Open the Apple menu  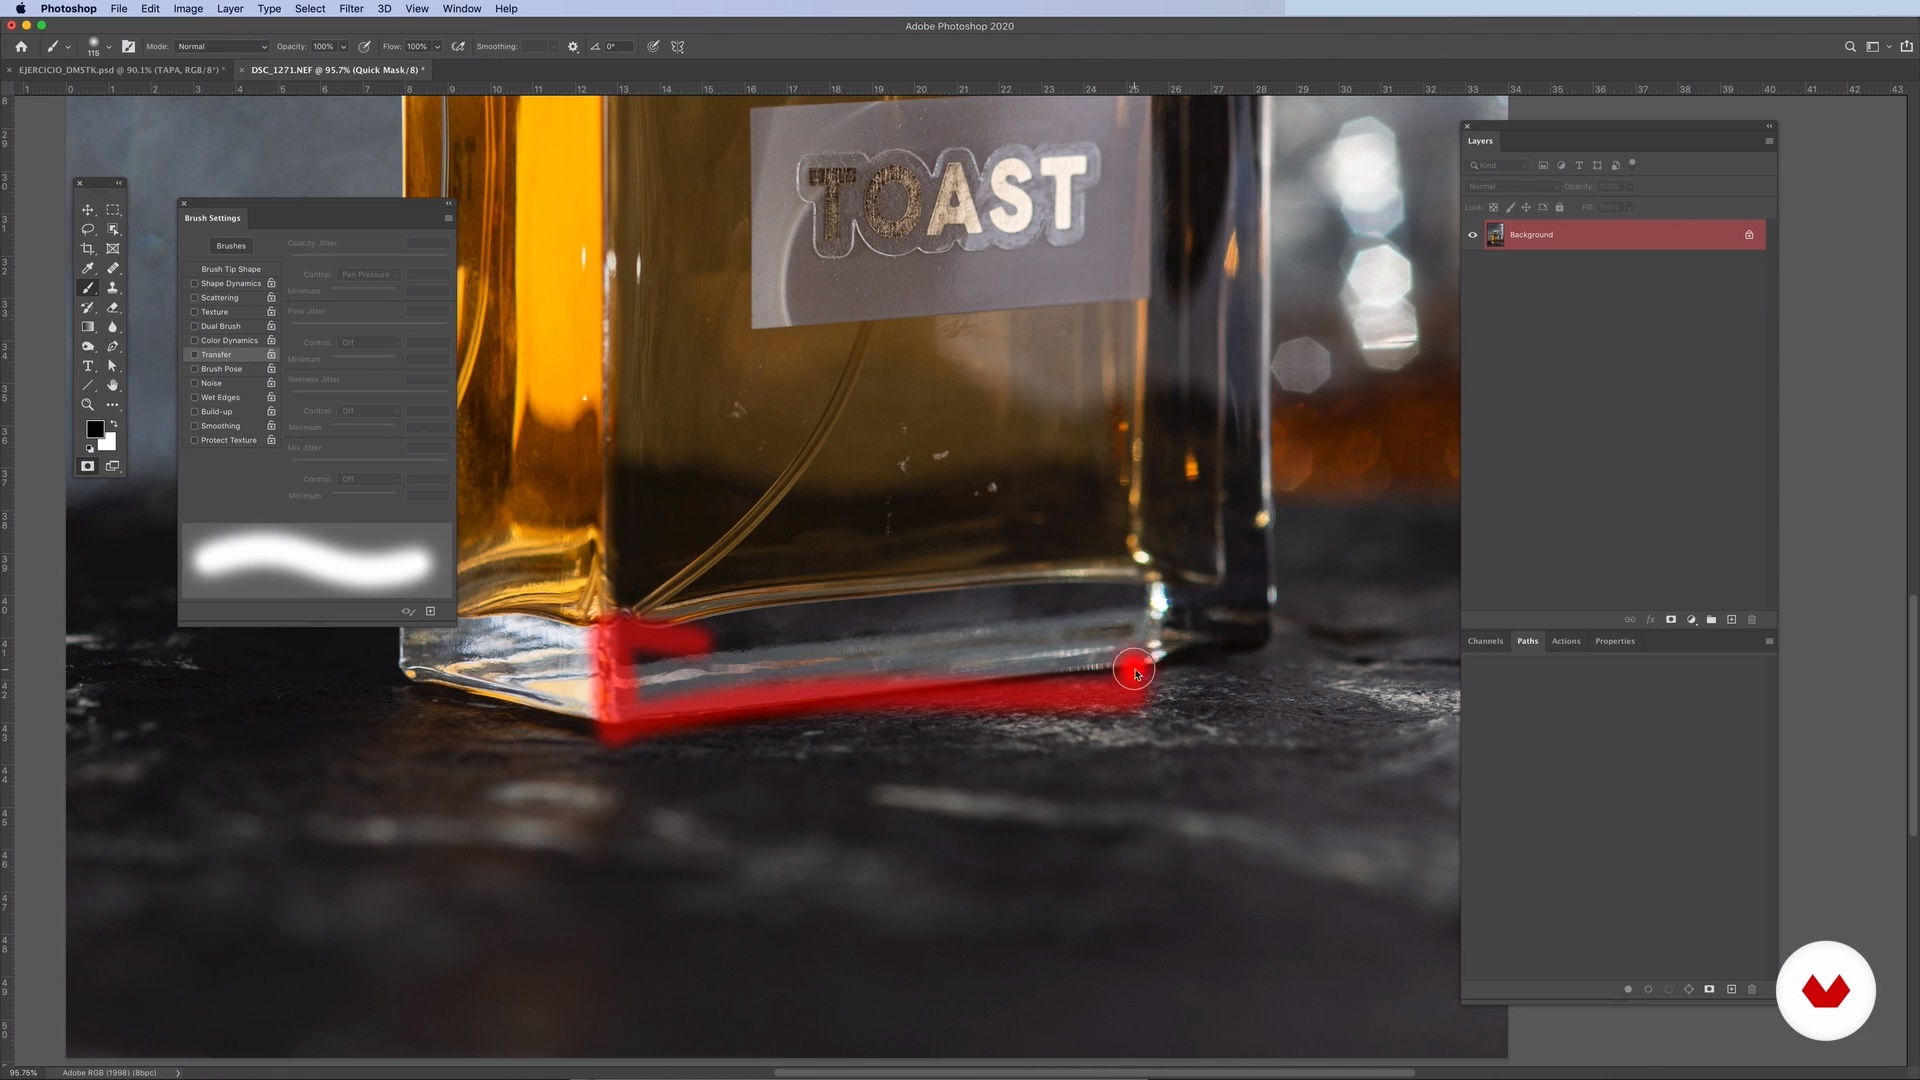click(20, 9)
